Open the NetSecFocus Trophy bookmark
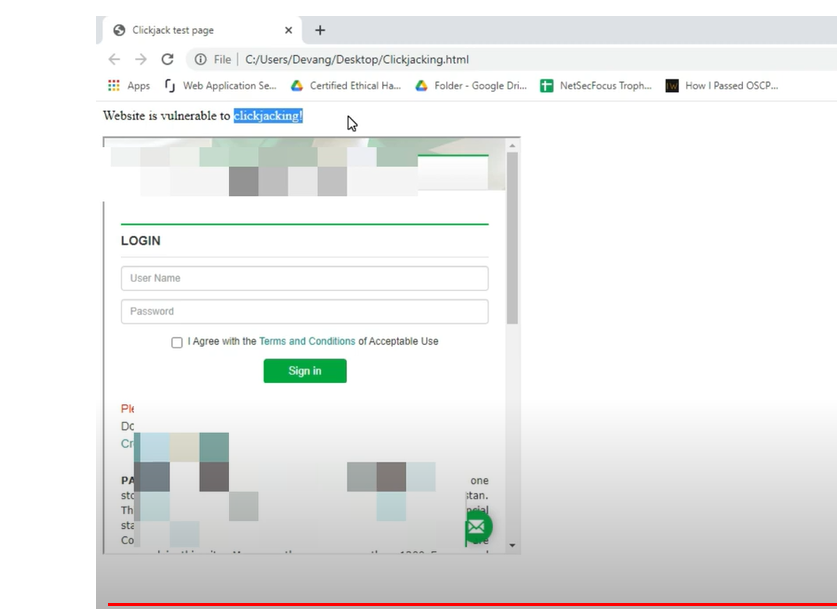Screen dimensions: 837x609 596,86
